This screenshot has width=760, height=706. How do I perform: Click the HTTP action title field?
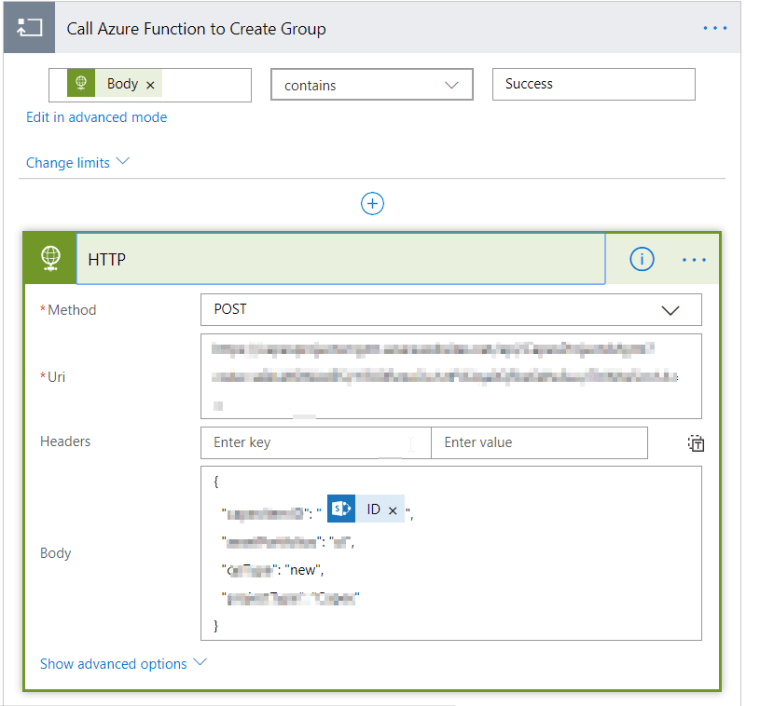pos(341,259)
